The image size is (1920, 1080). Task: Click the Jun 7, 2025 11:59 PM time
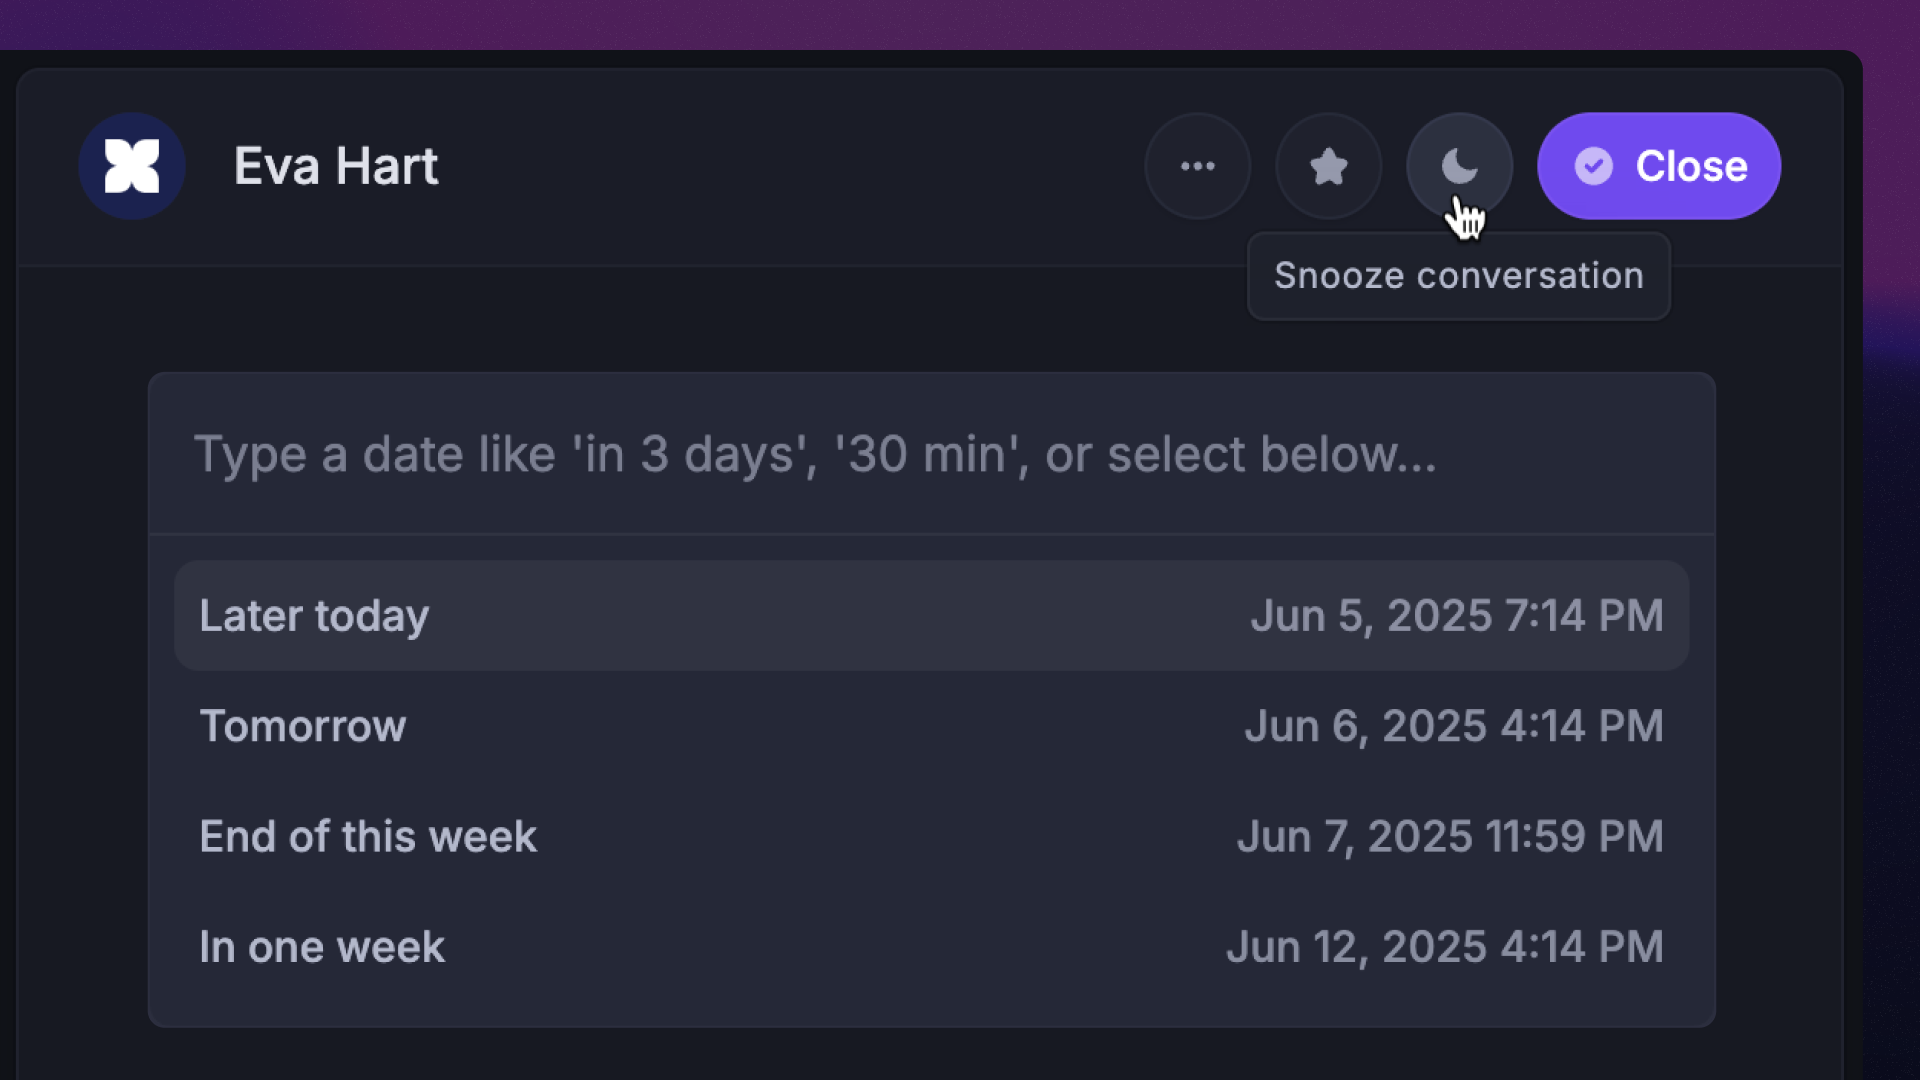1449,837
